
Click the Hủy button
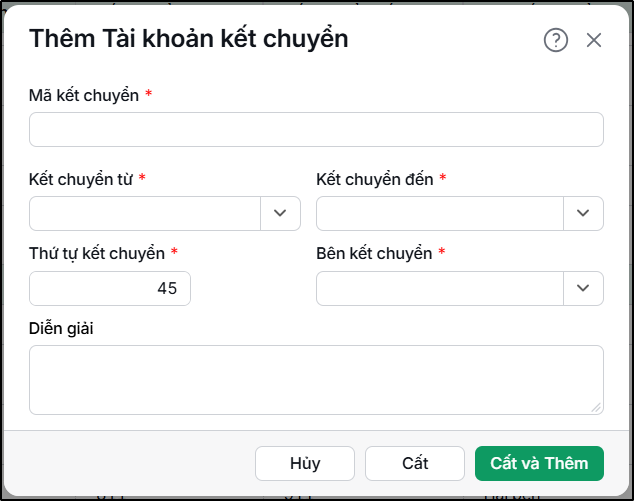pos(305,463)
